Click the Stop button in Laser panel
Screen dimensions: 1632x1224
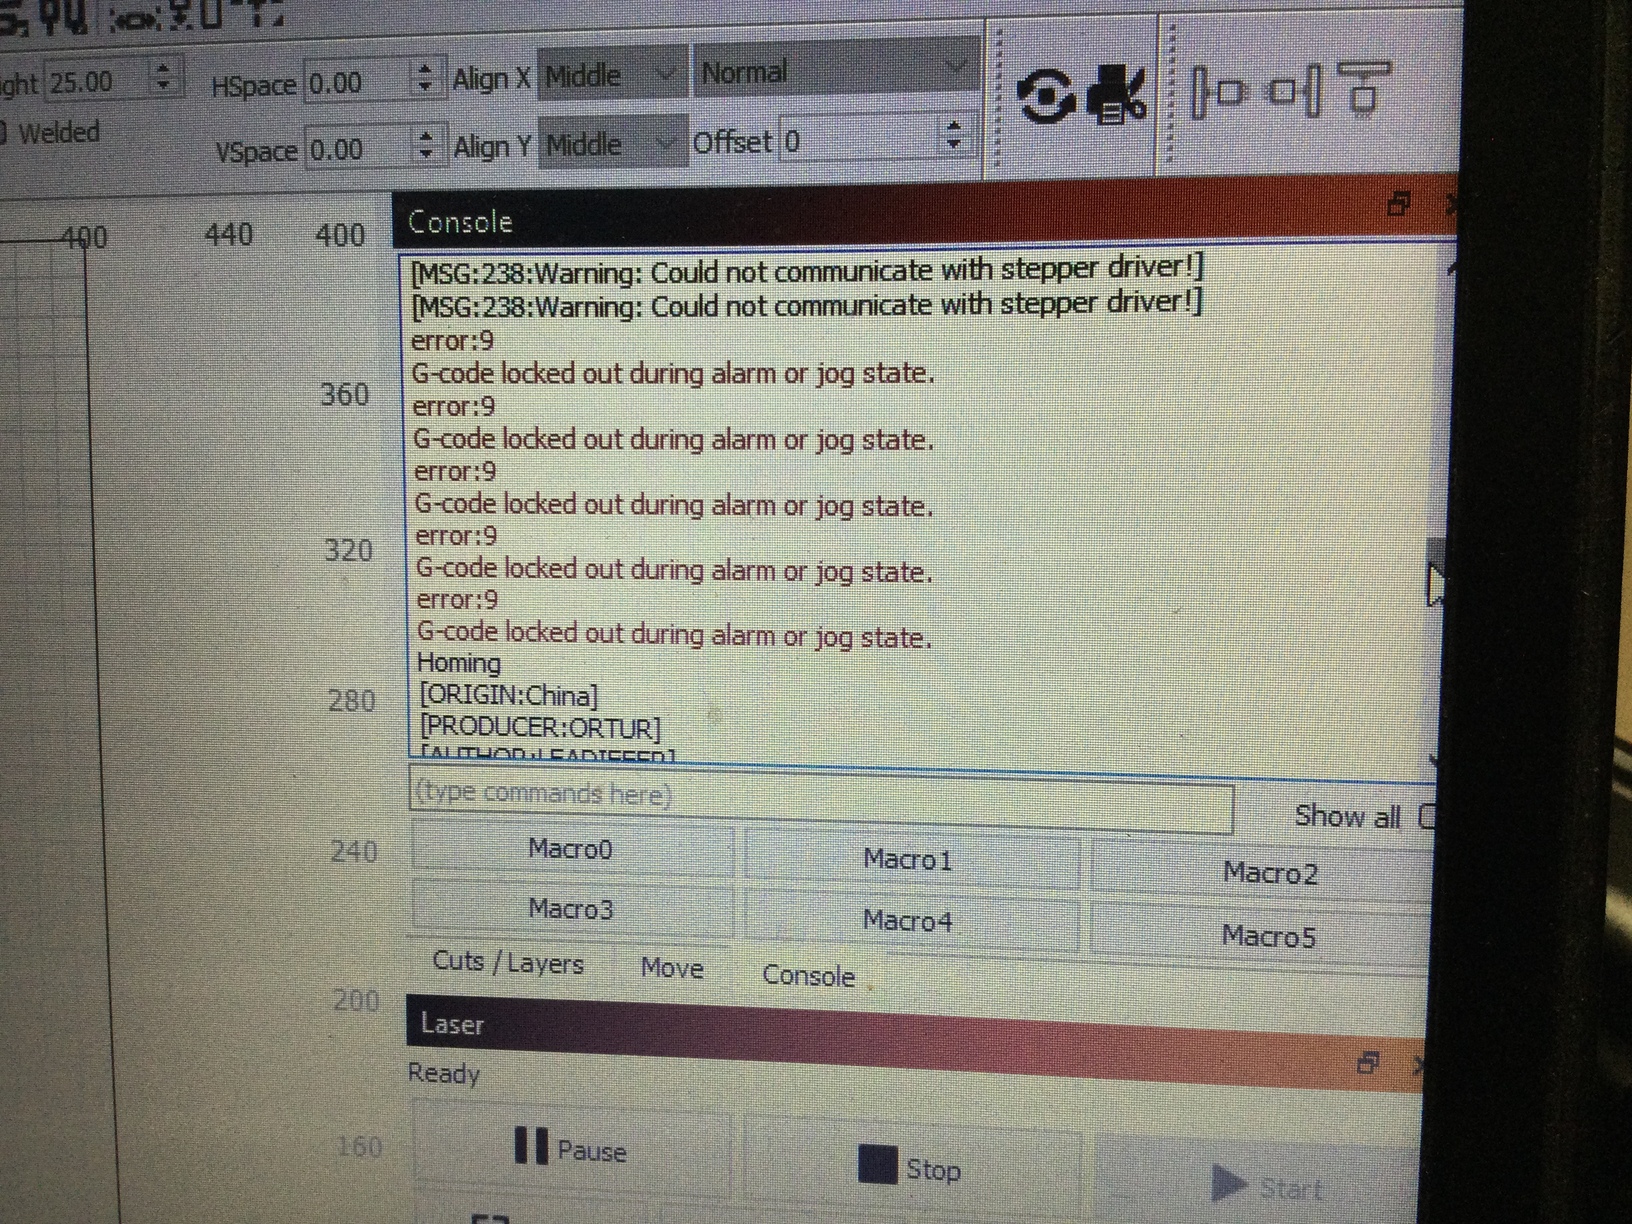pos(910,1167)
